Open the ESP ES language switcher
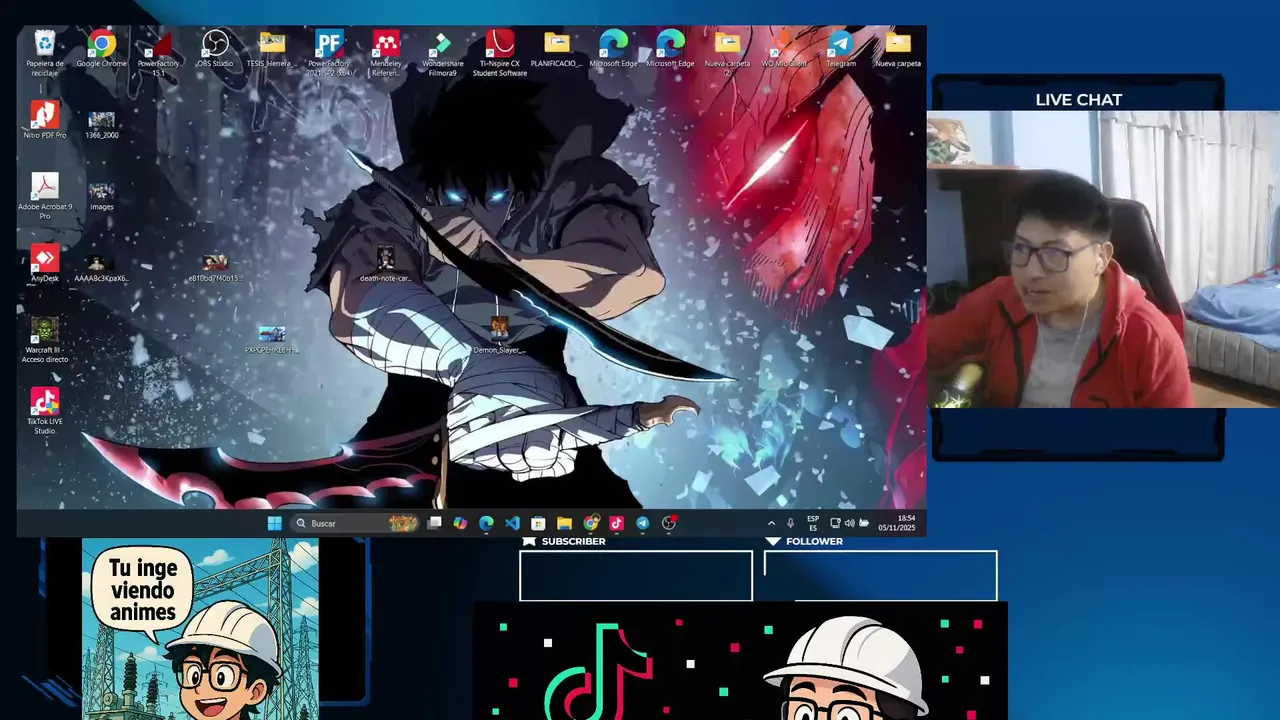 tap(813, 523)
